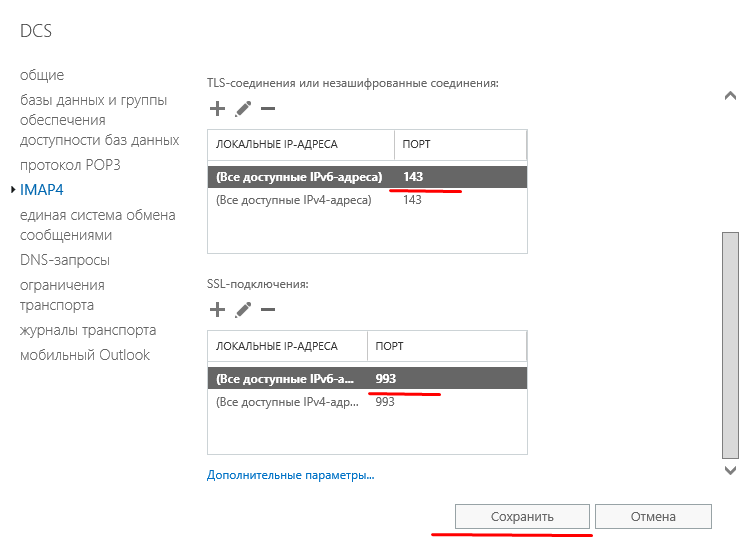Click the ПОРТ column header in TLS table
This screenshot has width=741, height=559.
460,144
